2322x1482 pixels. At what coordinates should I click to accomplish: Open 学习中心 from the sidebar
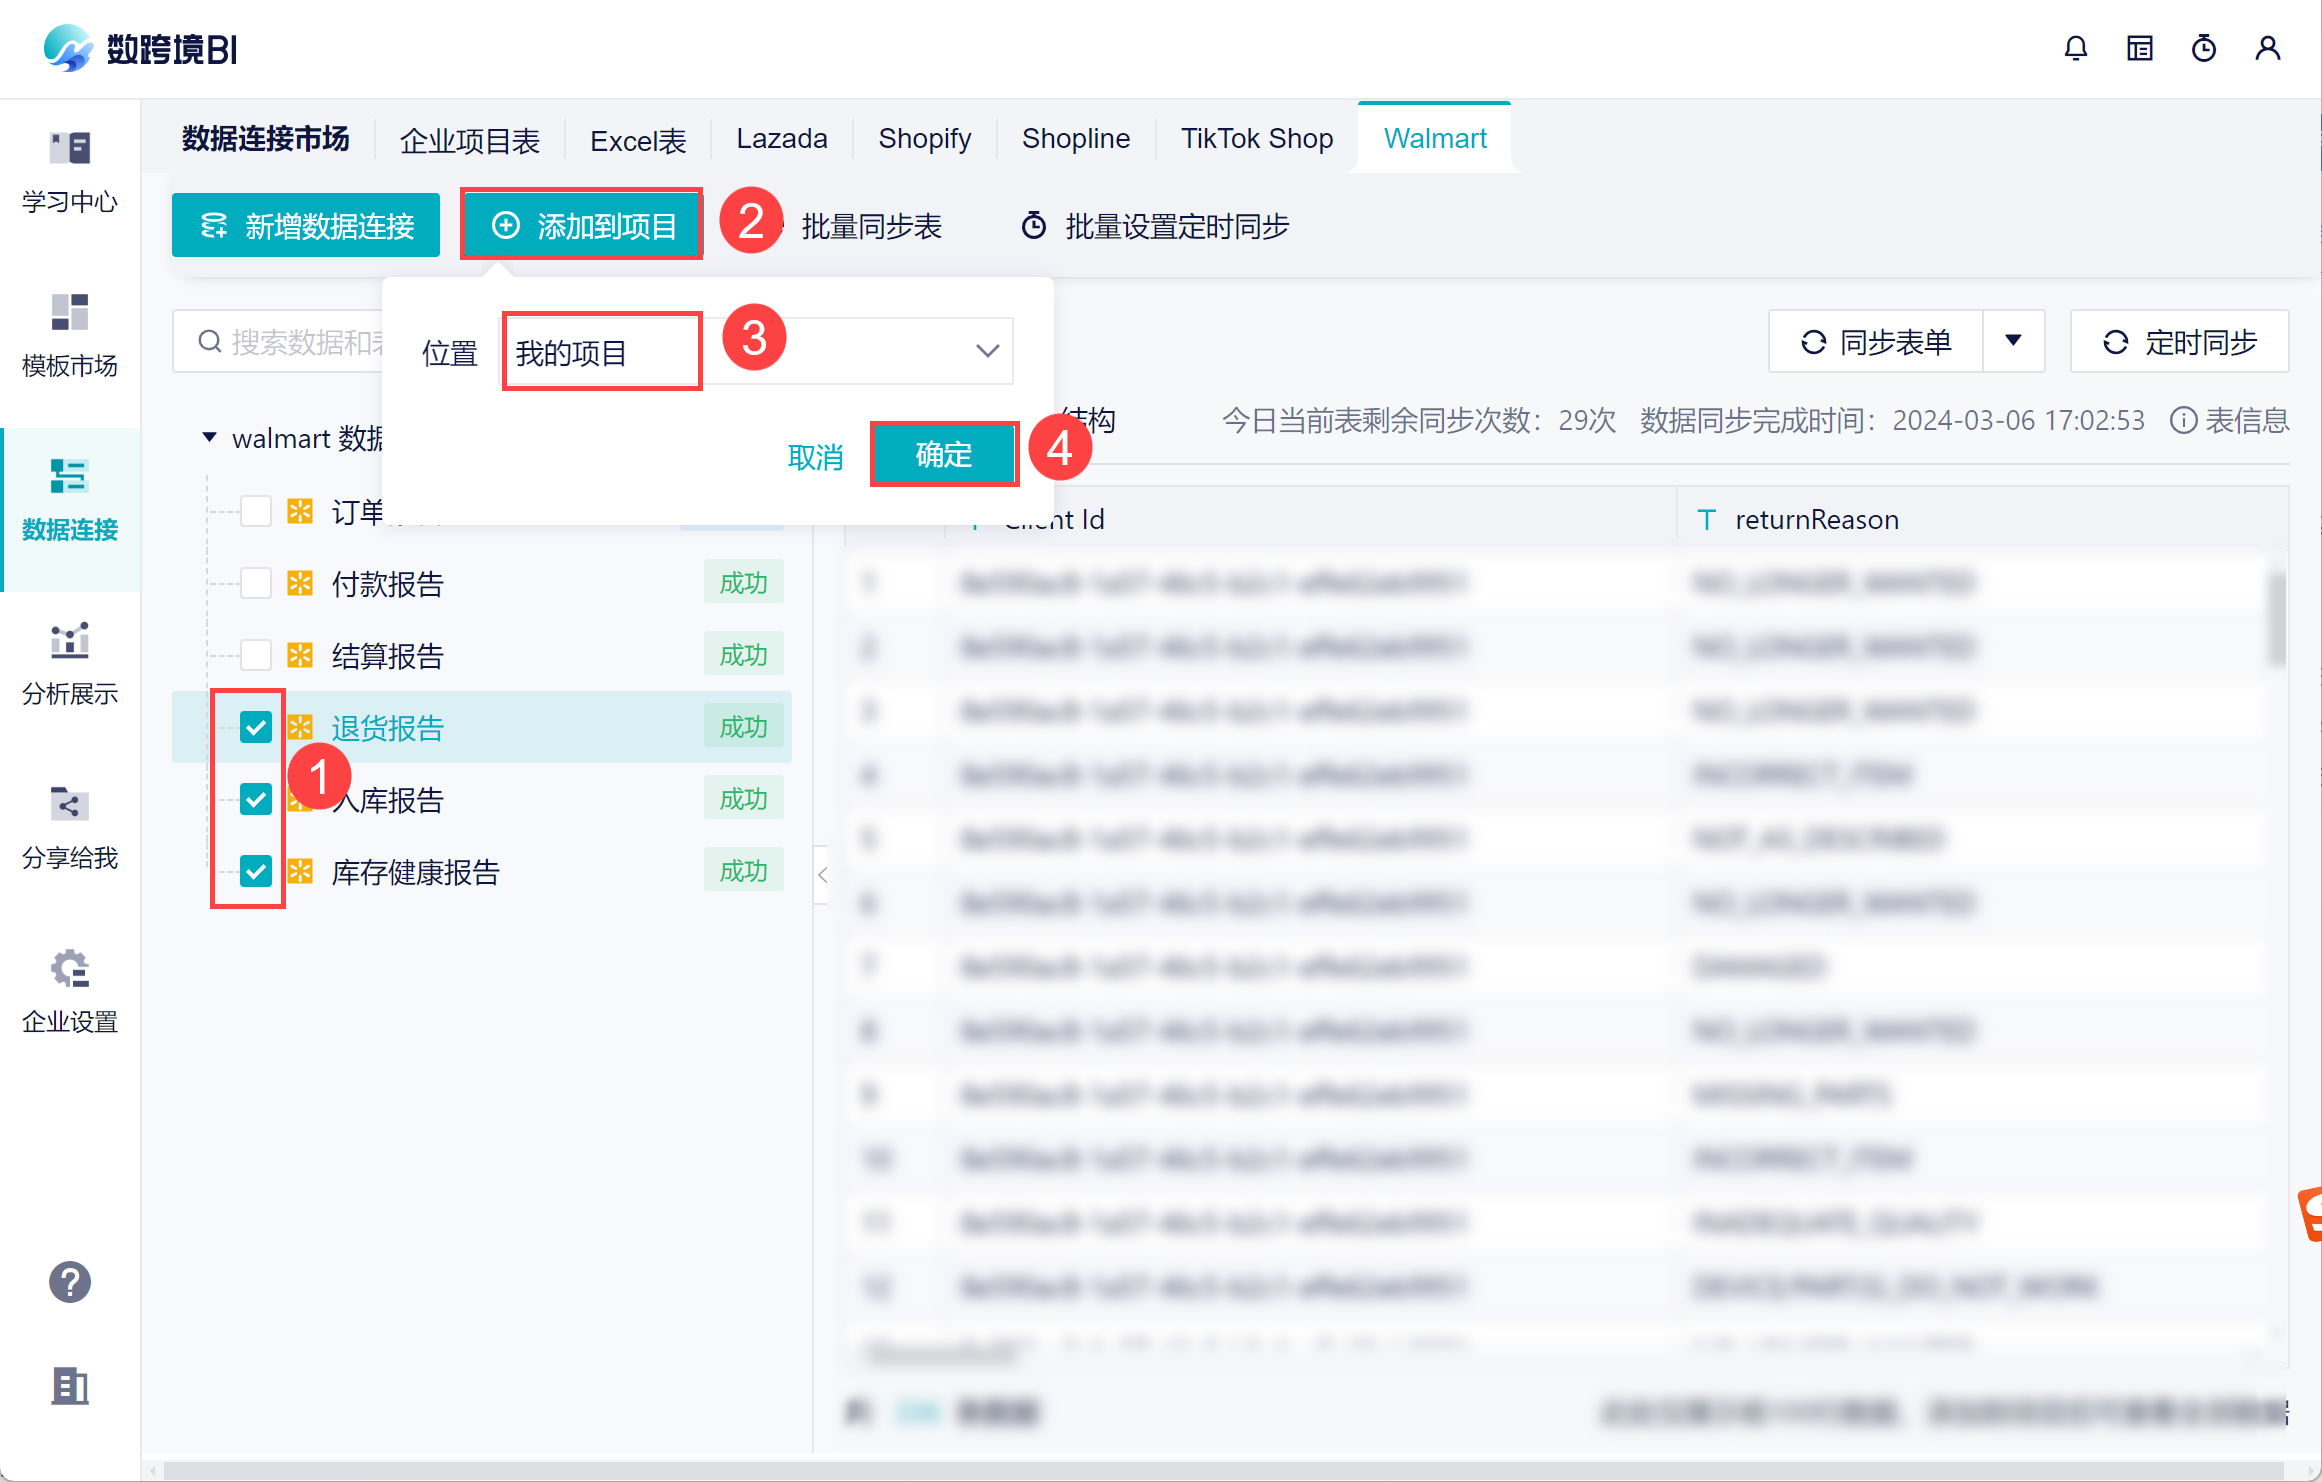[70, 172]
